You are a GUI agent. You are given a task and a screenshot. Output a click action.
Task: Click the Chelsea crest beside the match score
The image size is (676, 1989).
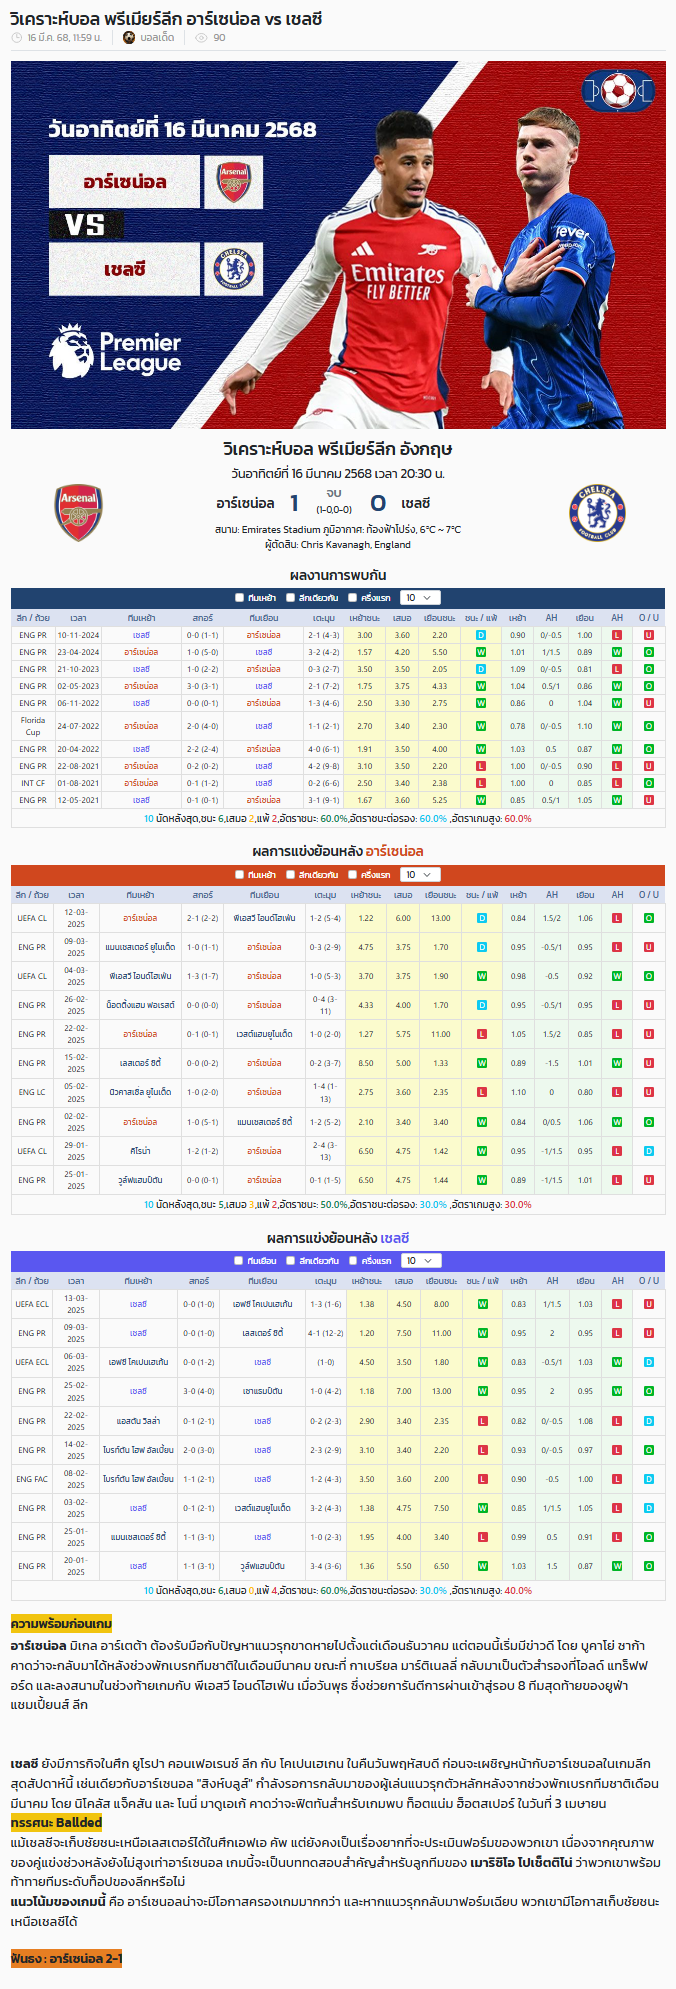597,513
